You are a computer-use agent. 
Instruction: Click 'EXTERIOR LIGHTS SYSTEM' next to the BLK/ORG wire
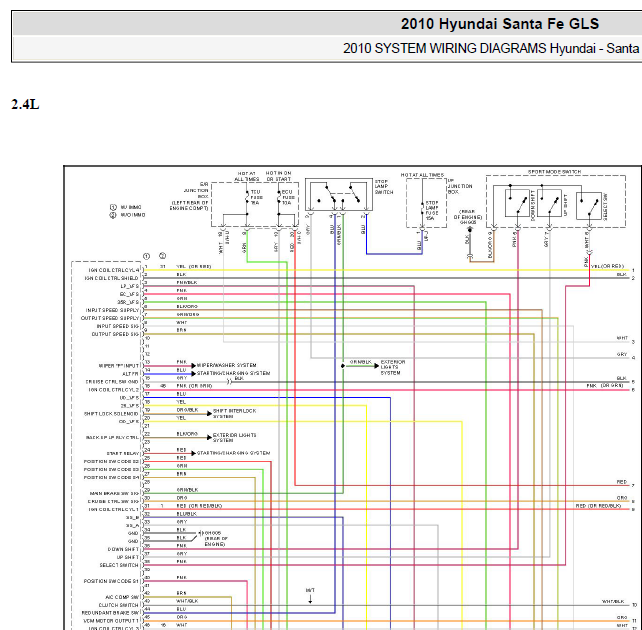click(234, 438)
